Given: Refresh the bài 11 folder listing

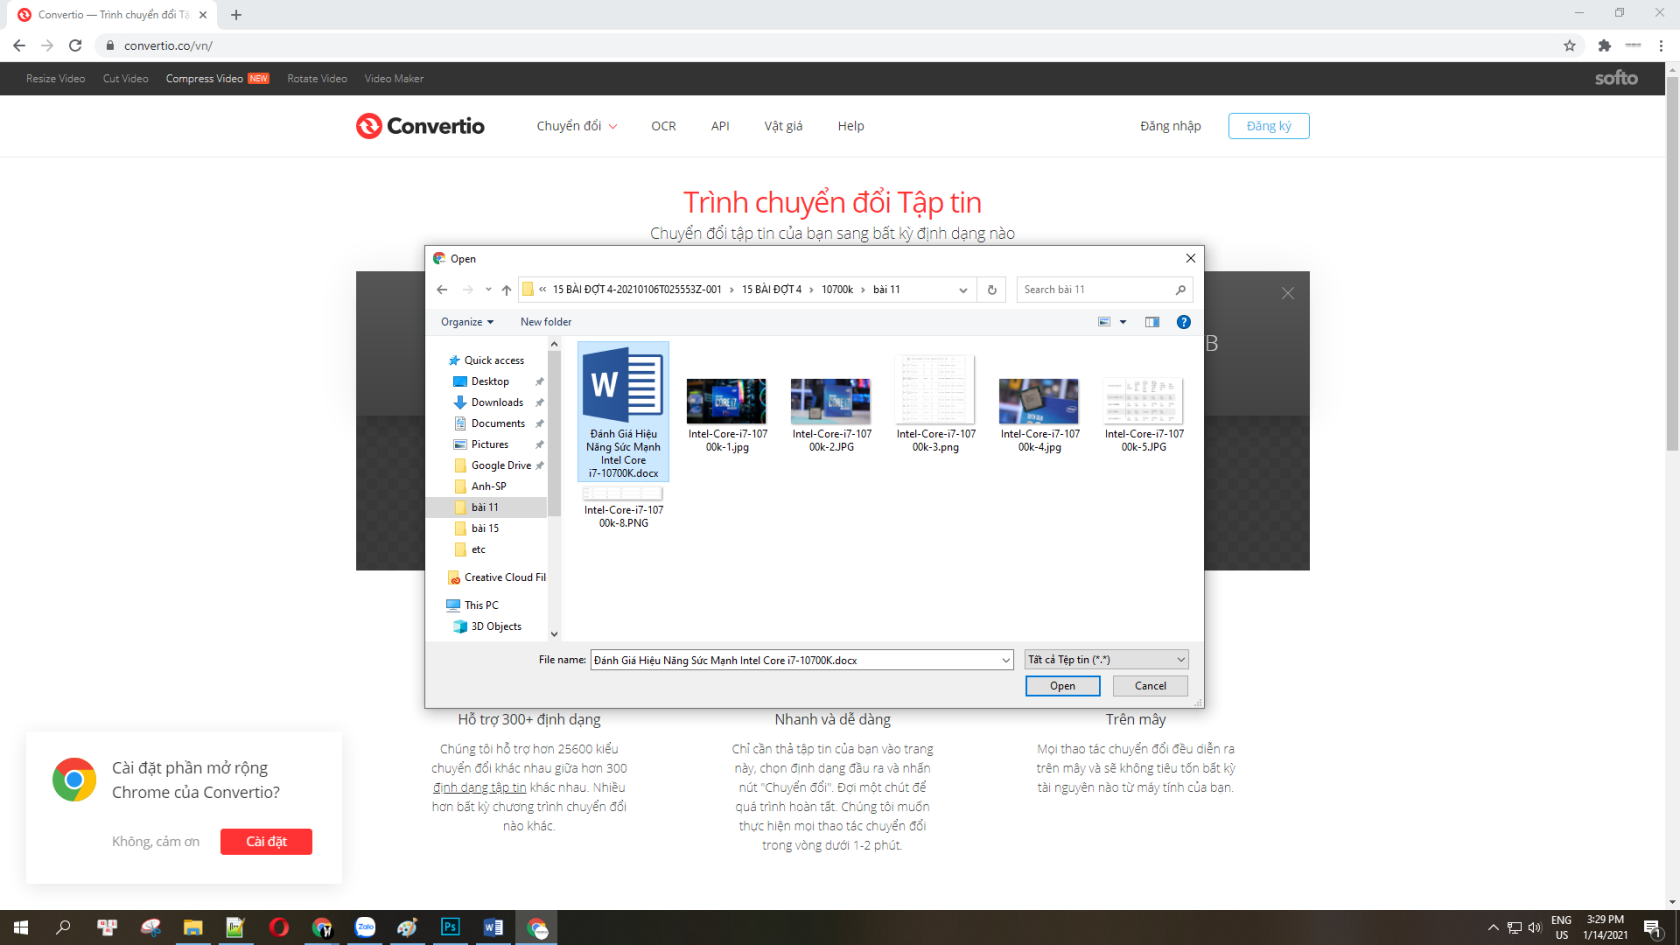Looking at the screenshot, I should tap(992, 290).
